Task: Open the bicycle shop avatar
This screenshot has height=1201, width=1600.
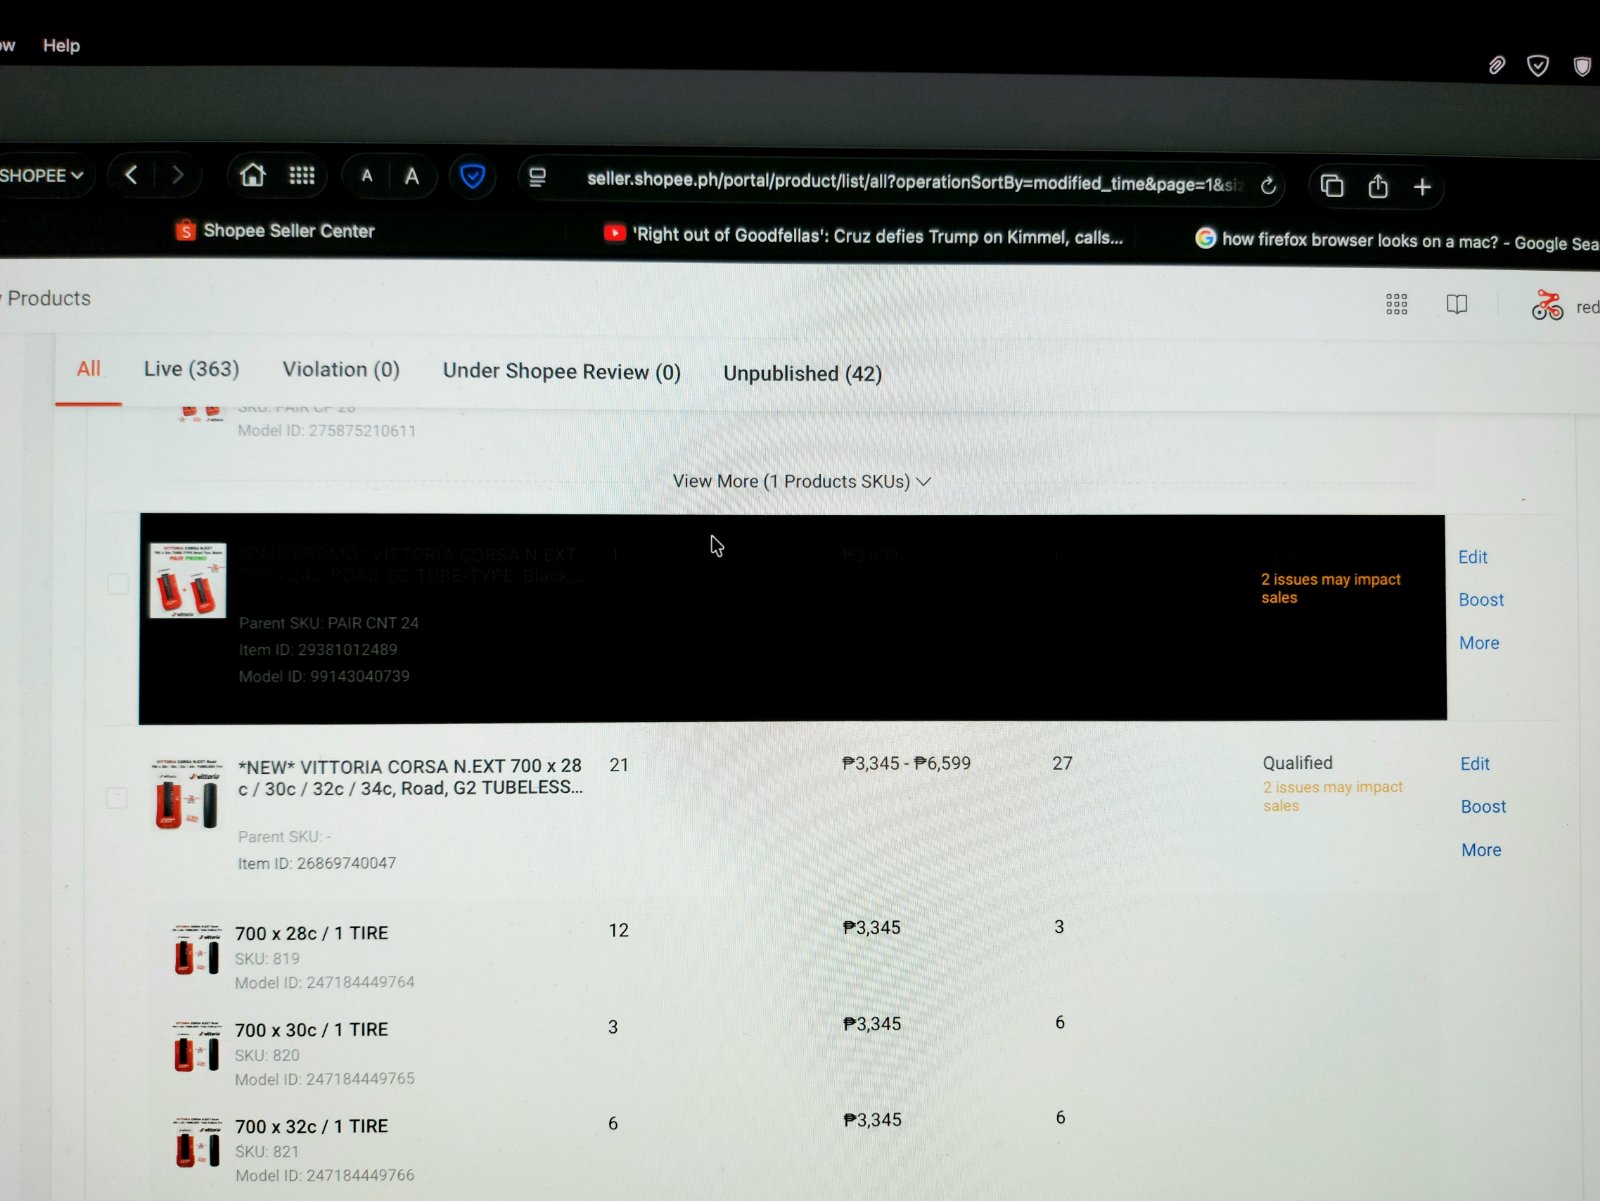Action: [1547, 305]
